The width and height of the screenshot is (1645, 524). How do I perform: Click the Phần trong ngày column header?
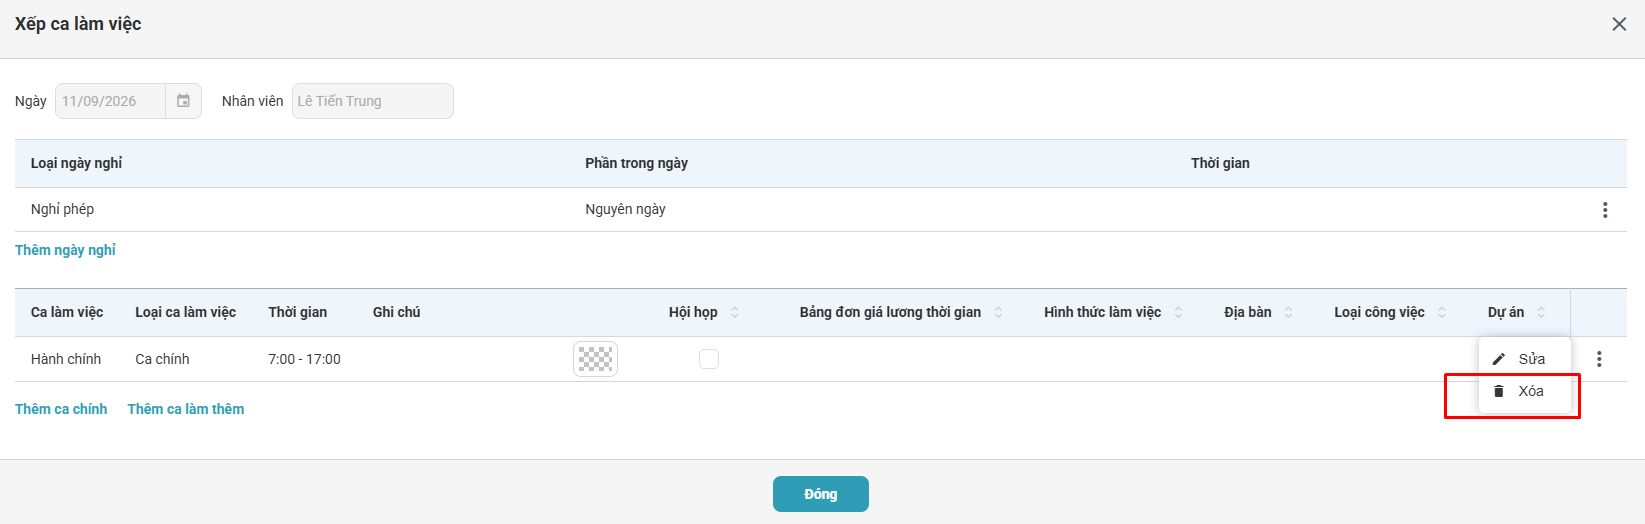pyautogui.click(x=636, y=163)
